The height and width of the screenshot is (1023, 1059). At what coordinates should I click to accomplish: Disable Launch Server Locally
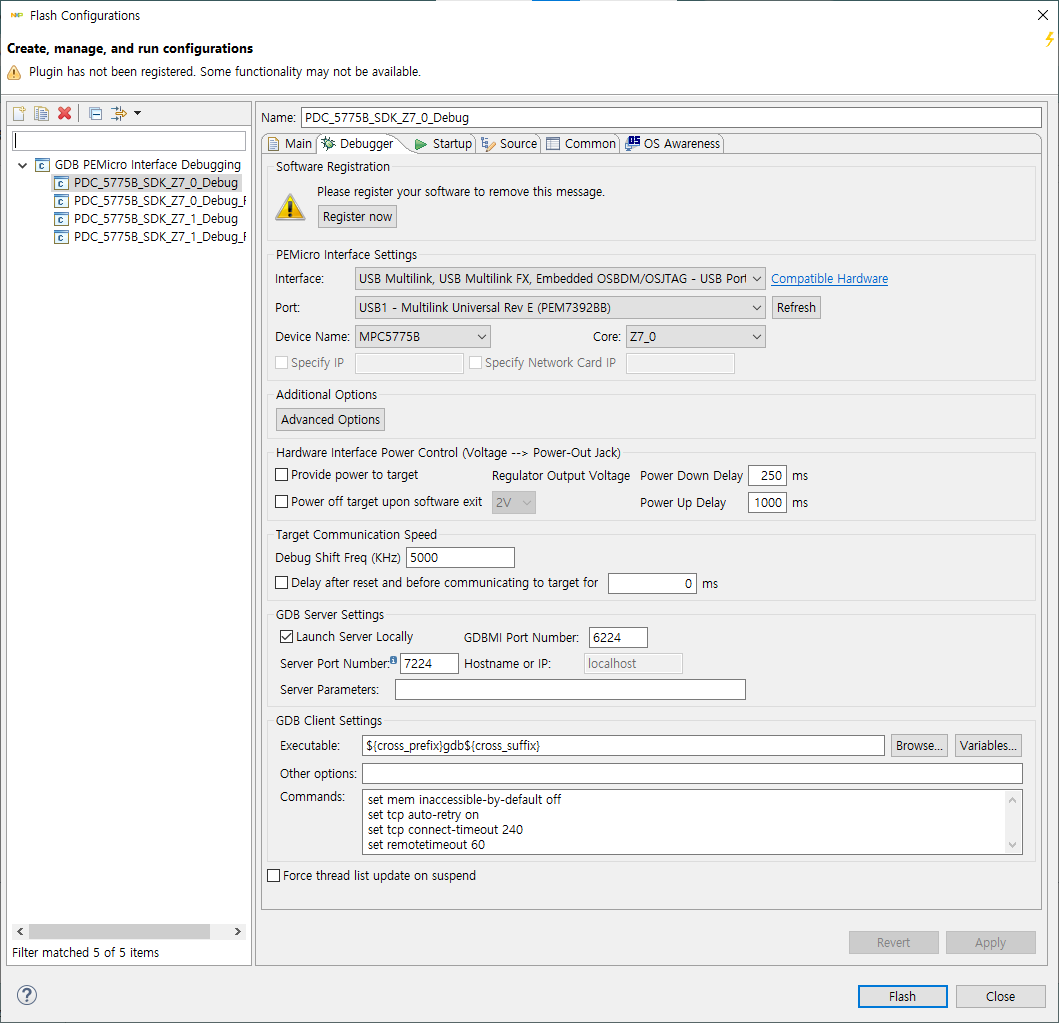click(x=286, y=636)
